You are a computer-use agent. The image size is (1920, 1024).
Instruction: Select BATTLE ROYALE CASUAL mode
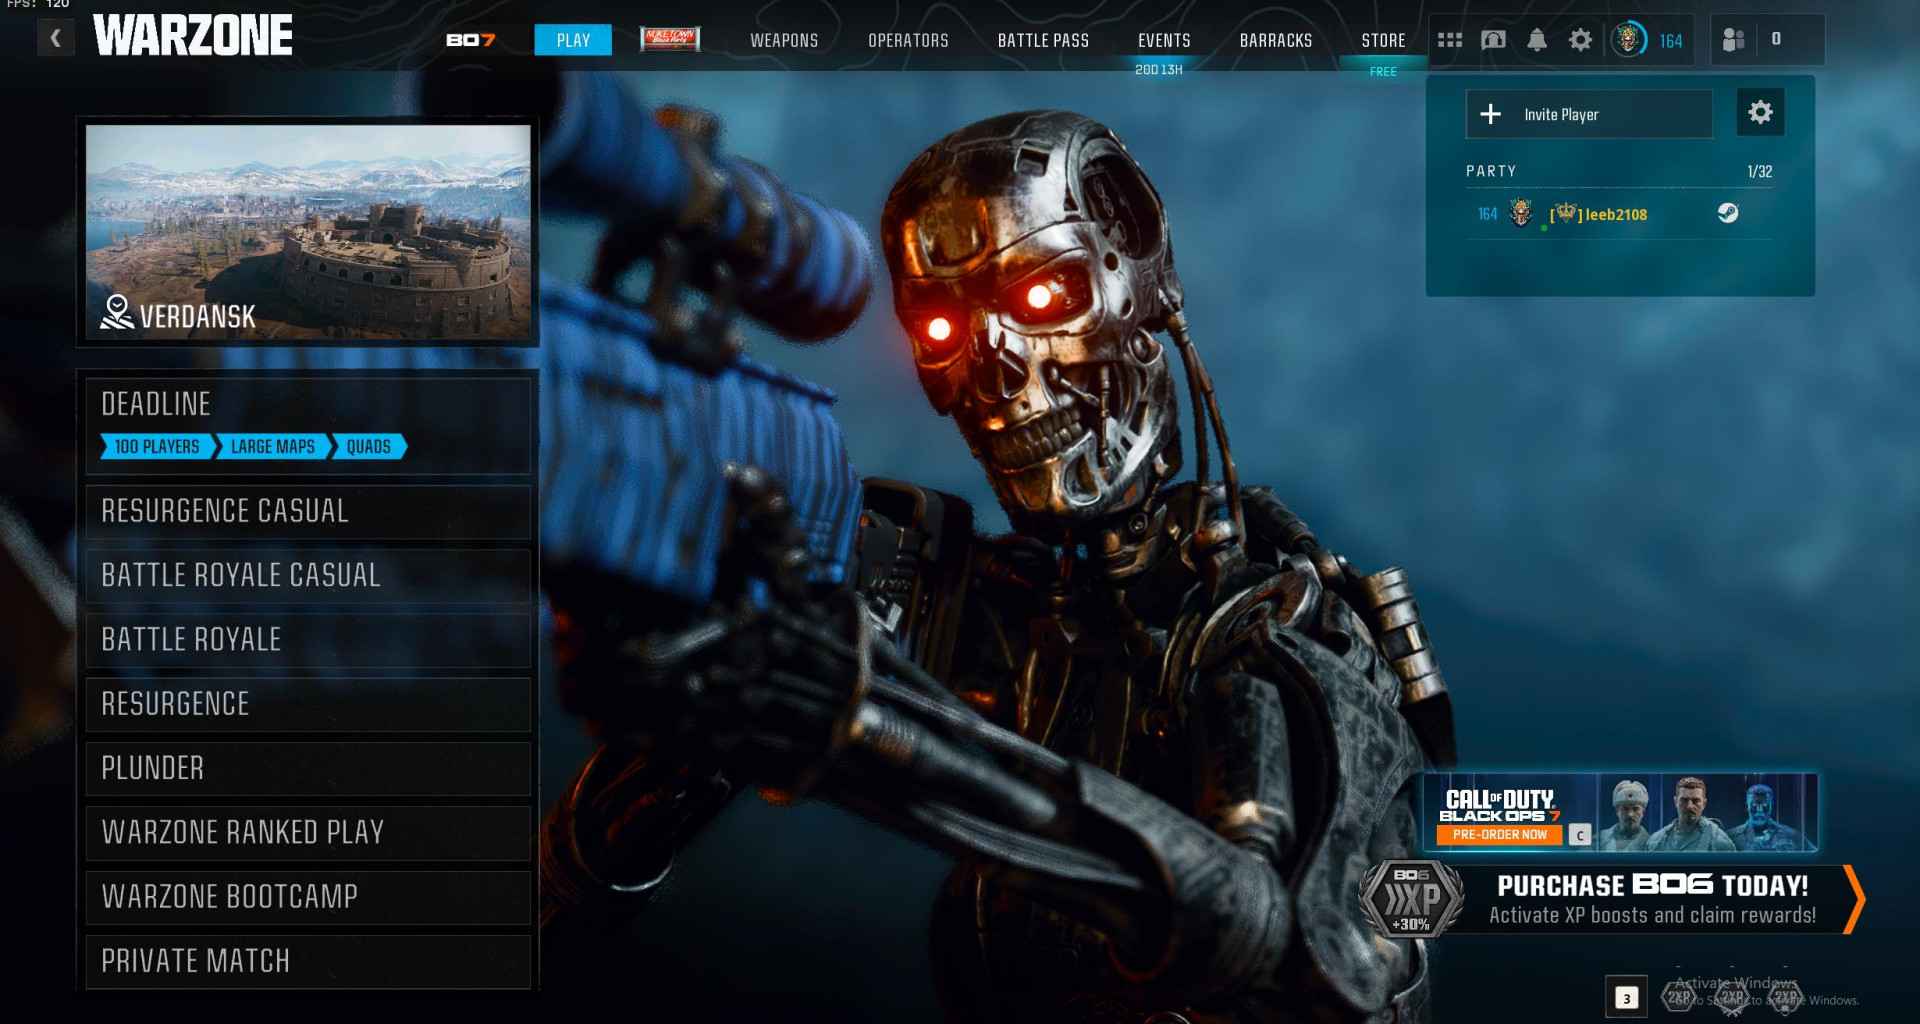pos(308,576)
